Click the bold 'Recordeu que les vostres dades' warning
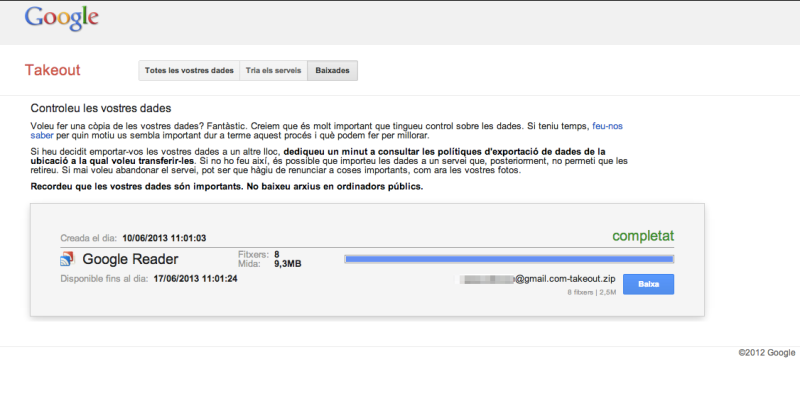The width and height of the screenshot is (800, 401). 227,187
